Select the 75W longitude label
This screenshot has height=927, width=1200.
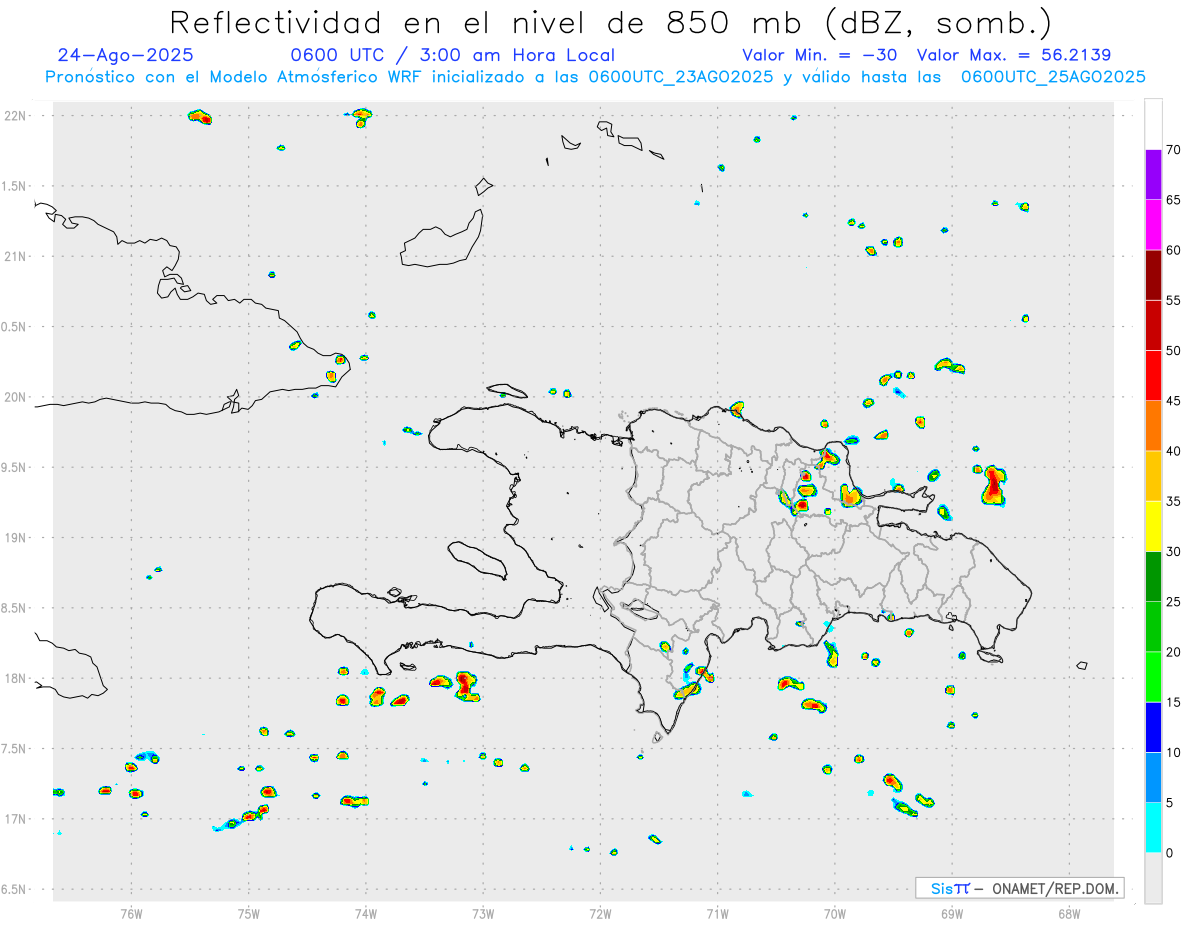tap(248, 913)
